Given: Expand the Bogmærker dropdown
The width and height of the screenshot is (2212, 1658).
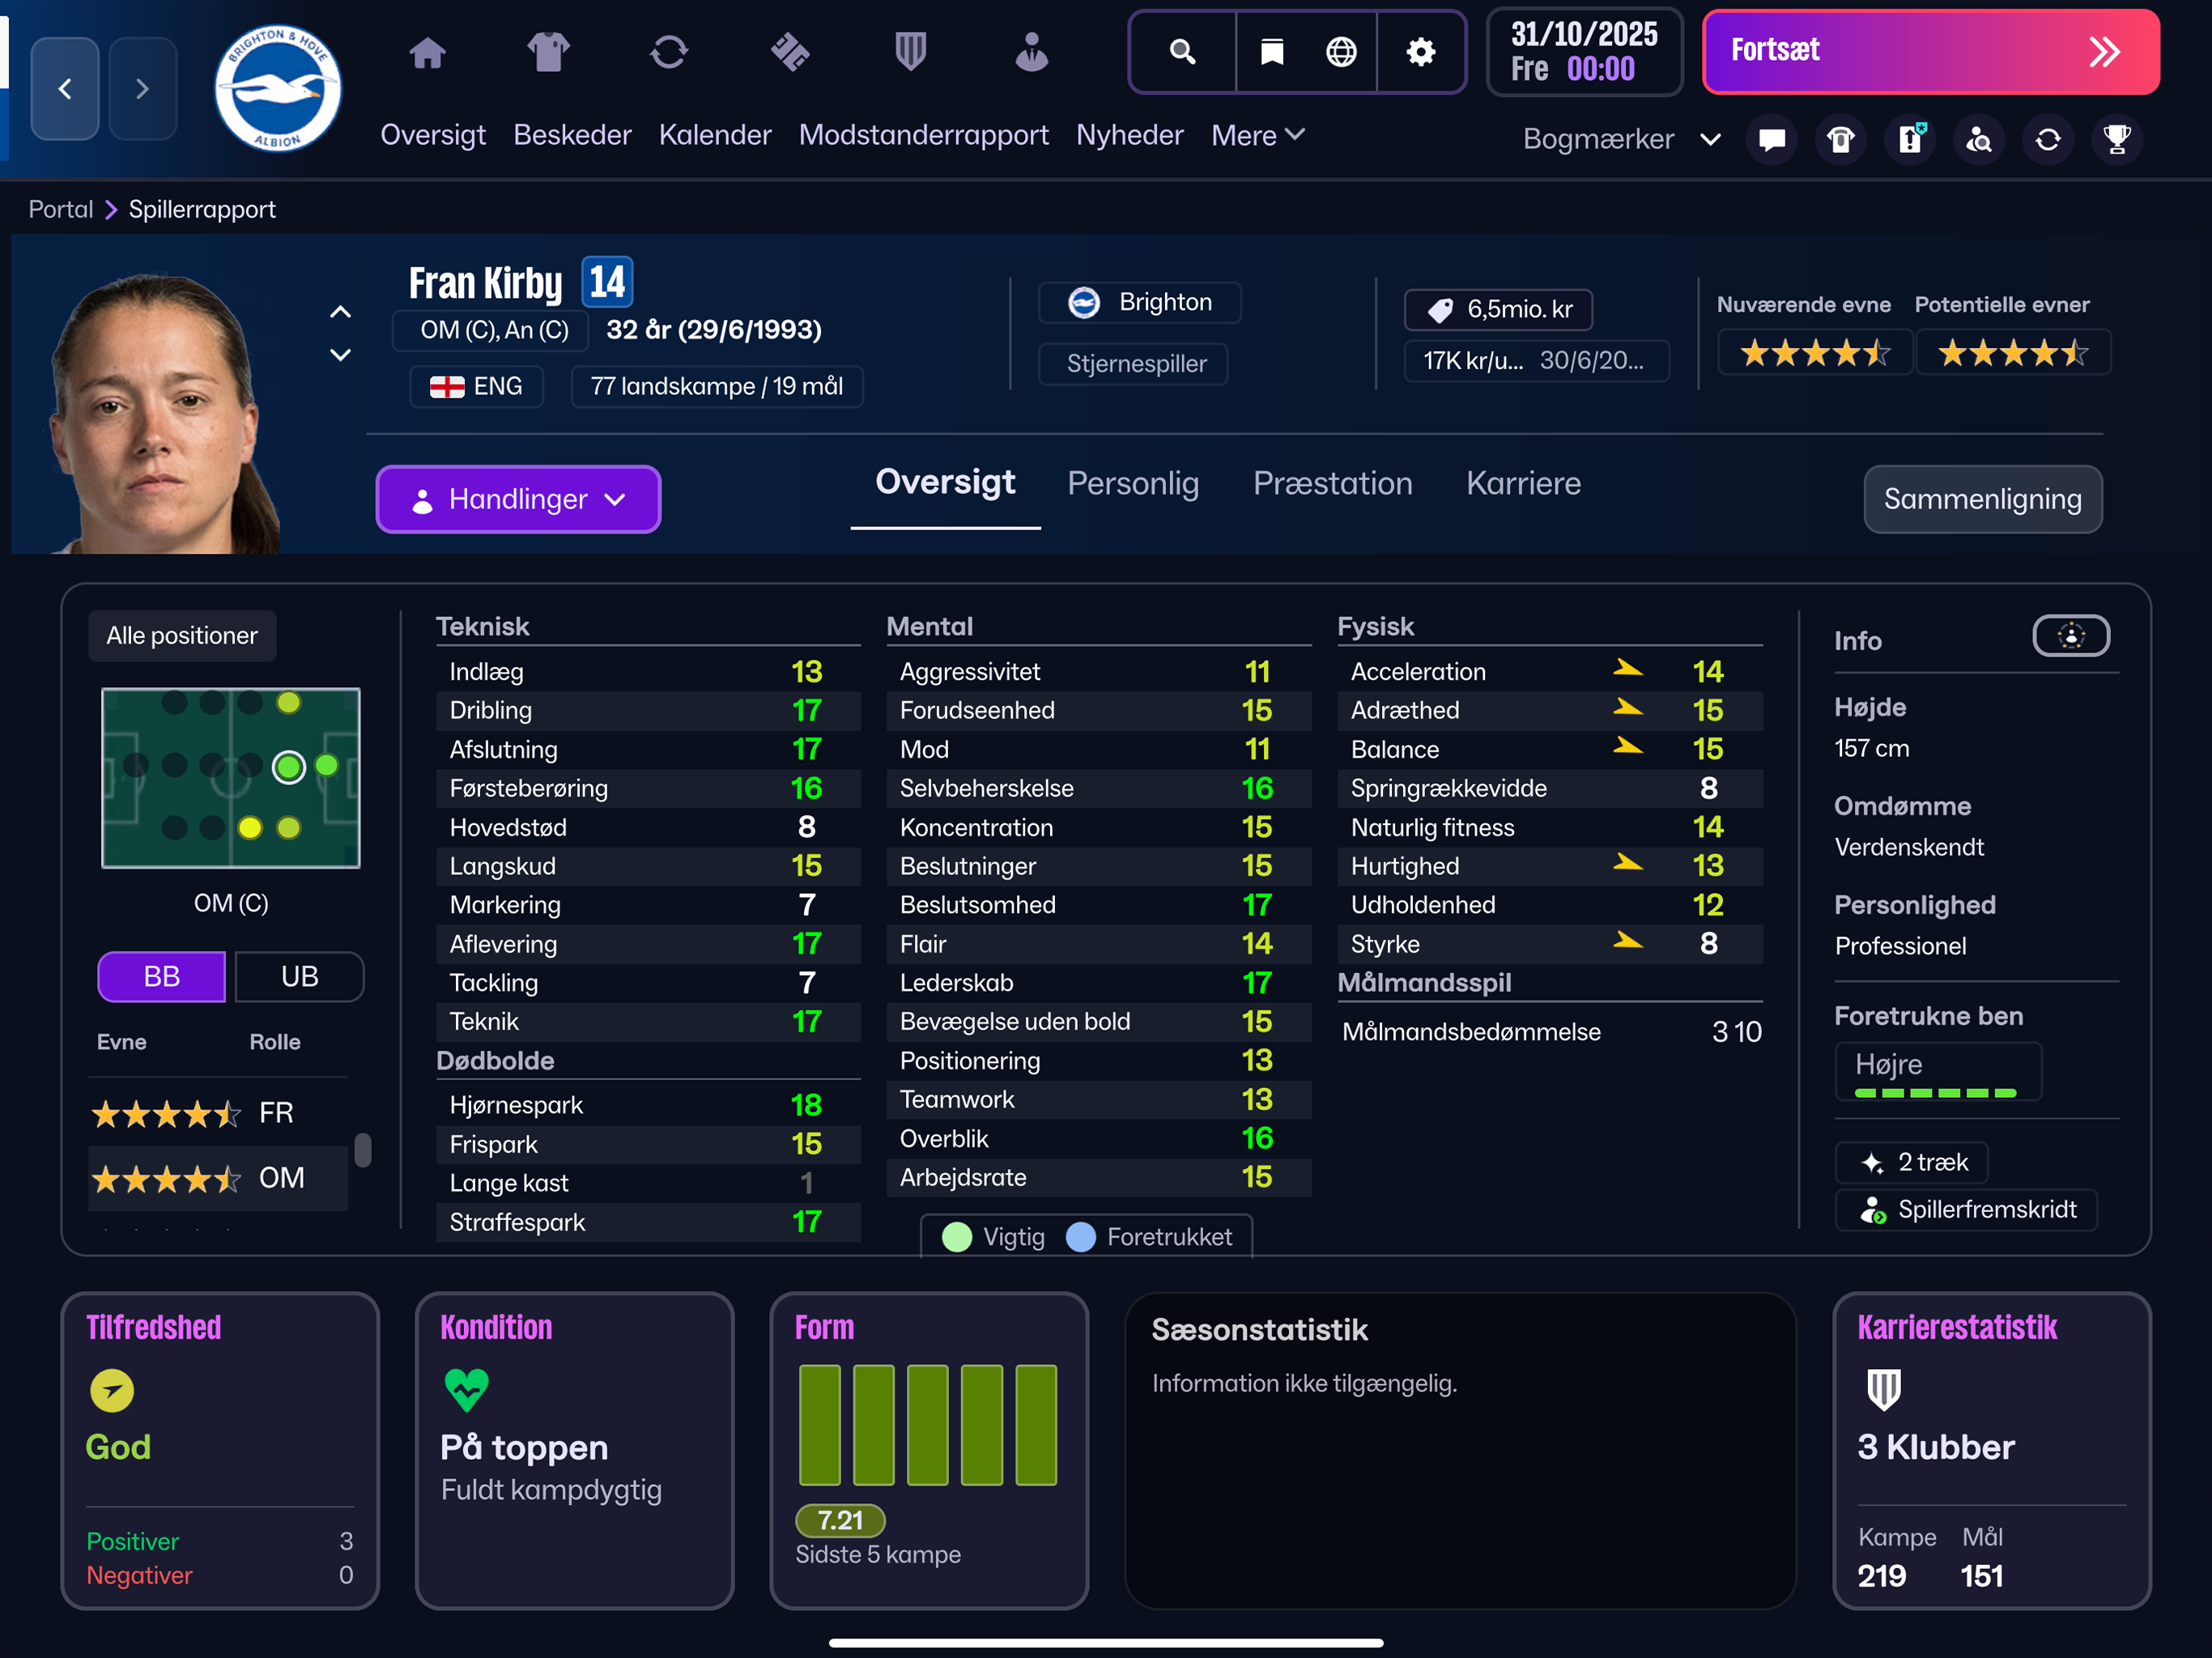Looking at the screenshot, I should click(1622, 139).
